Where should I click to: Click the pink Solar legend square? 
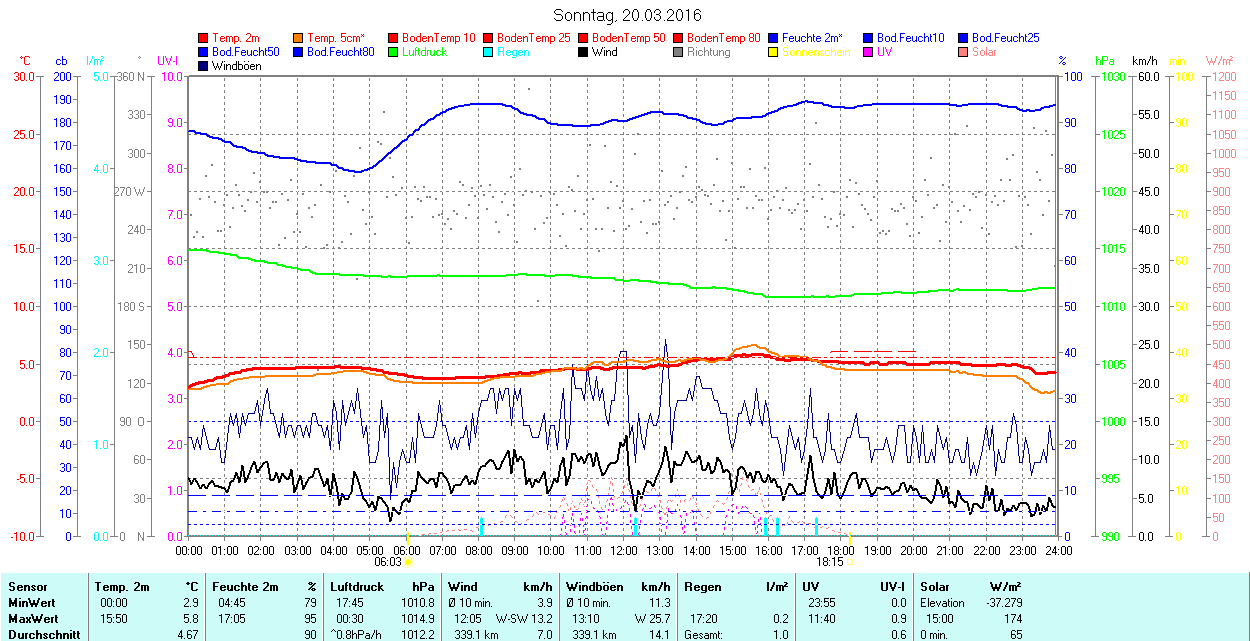tap(963, 52)
